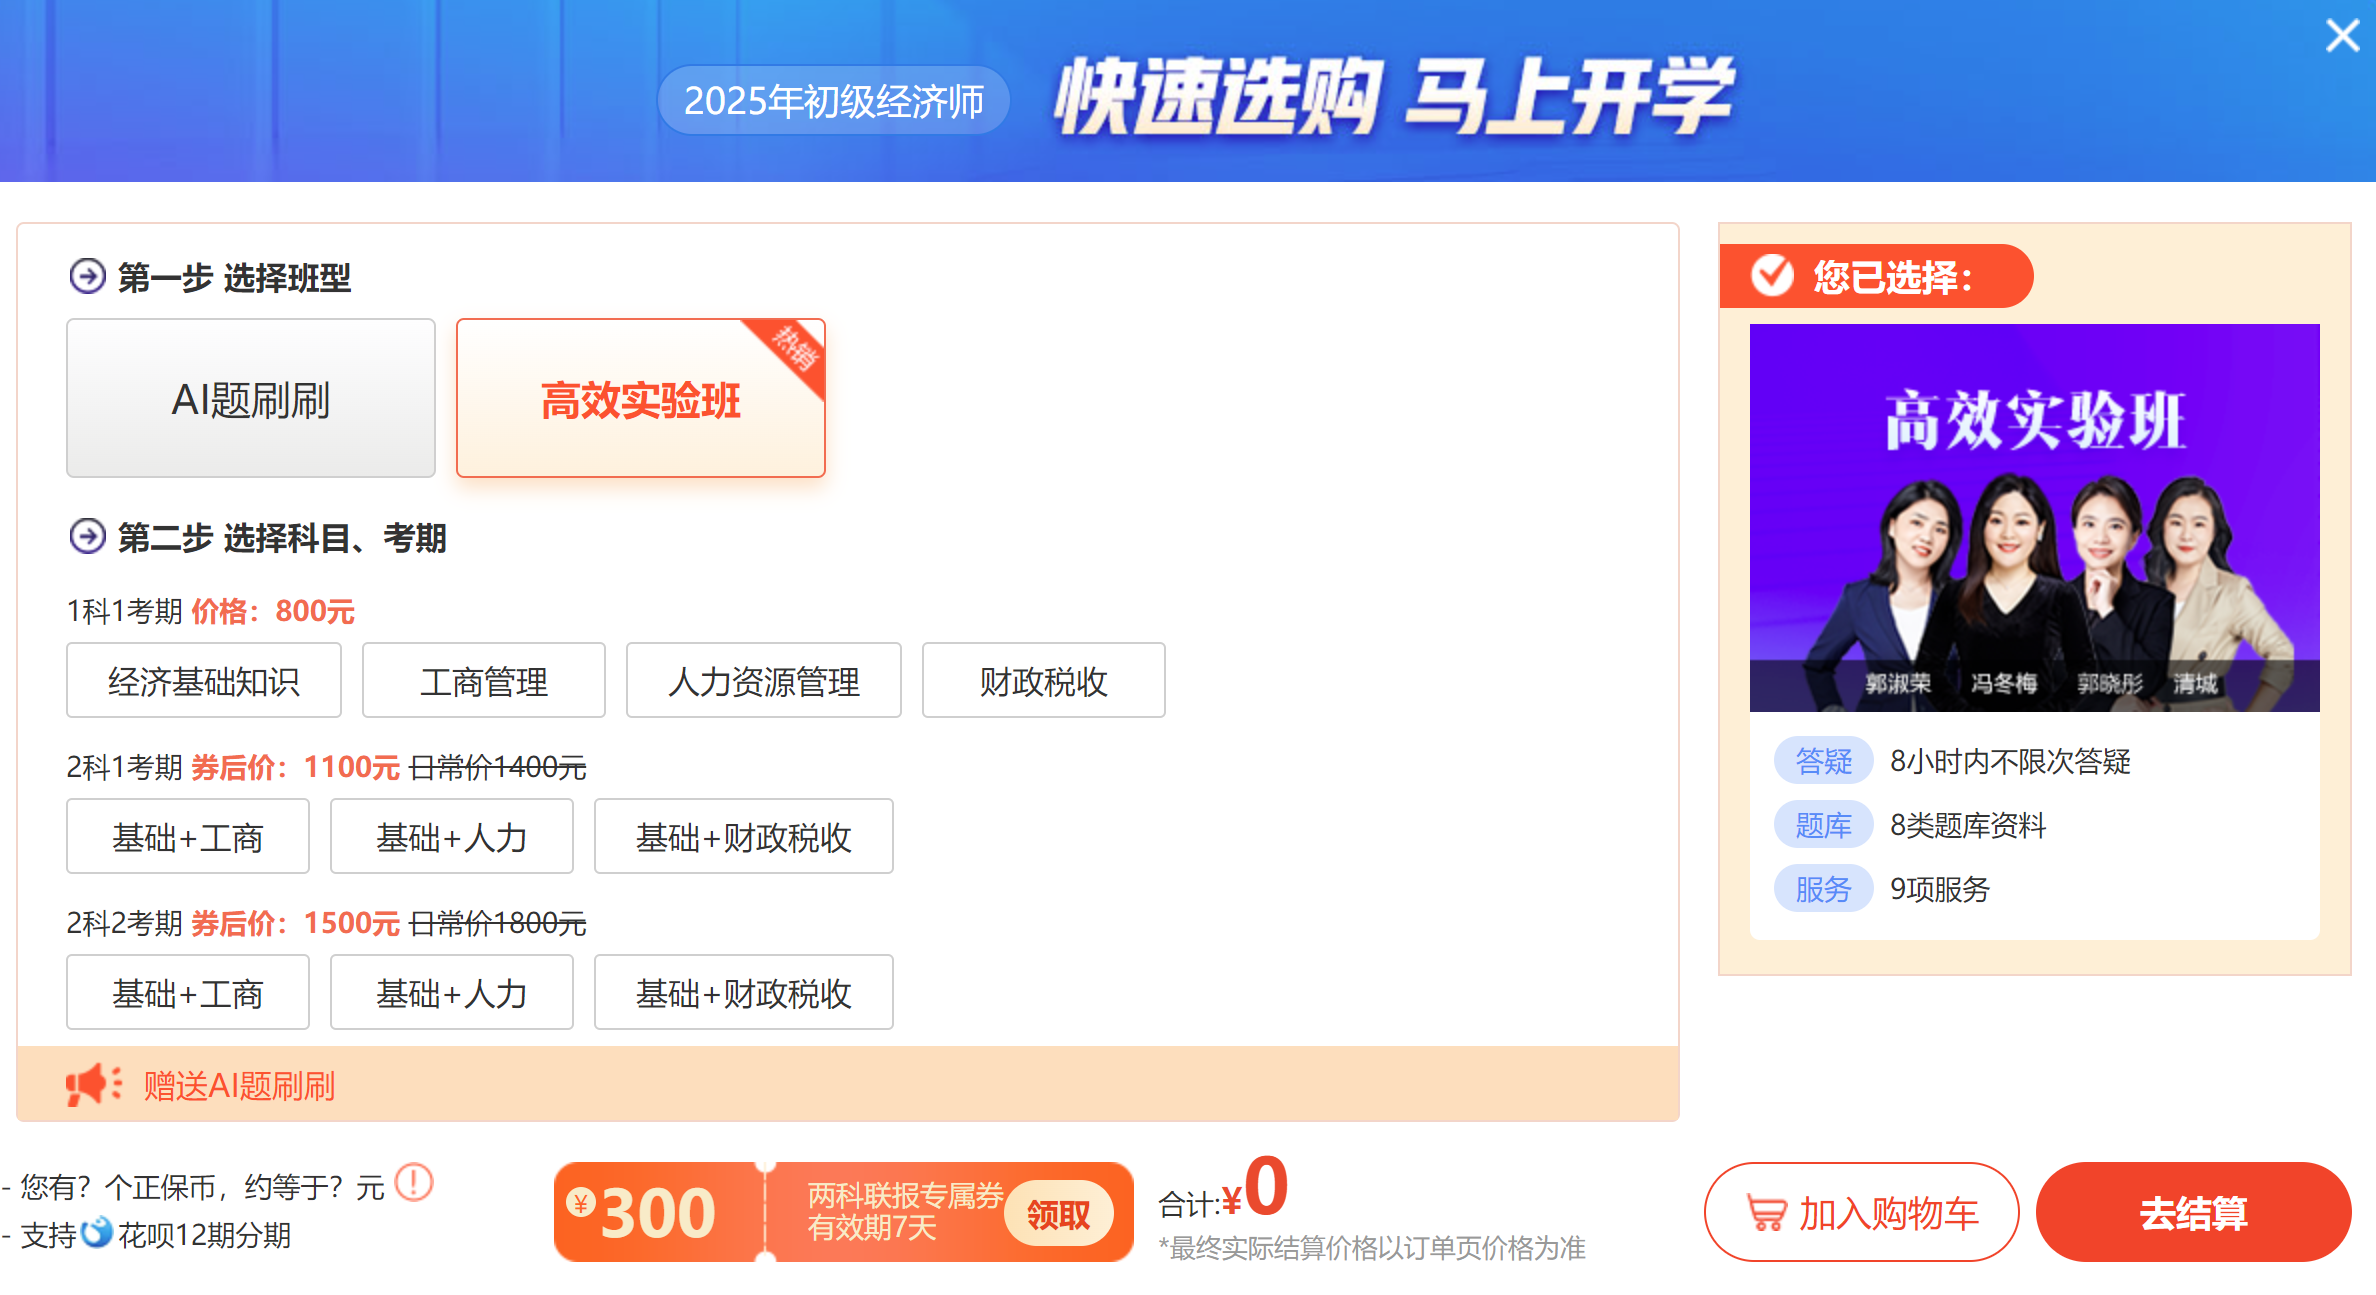Image resolution: width=2376 pixels, height=1295 pixels.
Task: Choose the 经济基础知识 single subject
Action: pyautogui.click(x=204, y=680)
